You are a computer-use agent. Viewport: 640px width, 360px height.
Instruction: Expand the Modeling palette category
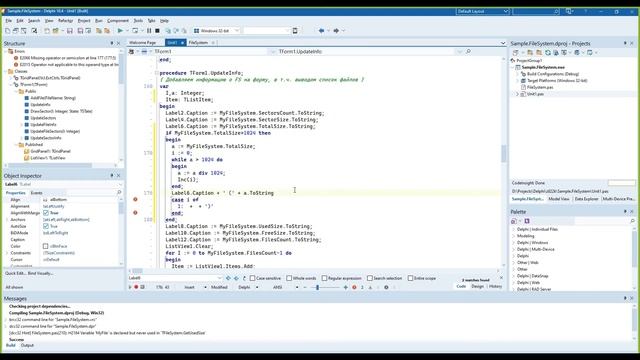(x=514, y=236)
